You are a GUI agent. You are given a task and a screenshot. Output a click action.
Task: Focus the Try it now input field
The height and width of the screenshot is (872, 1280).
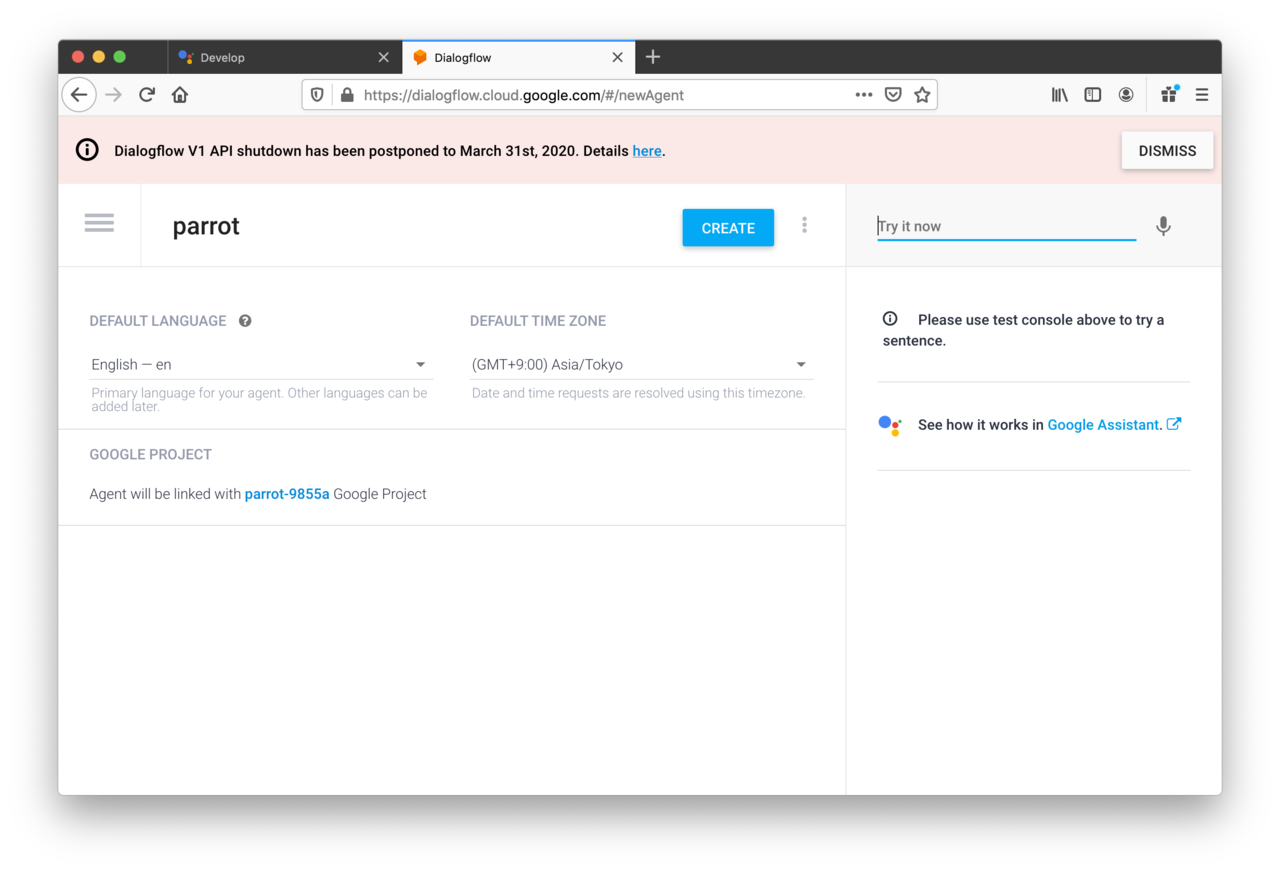coord(1006,227)
